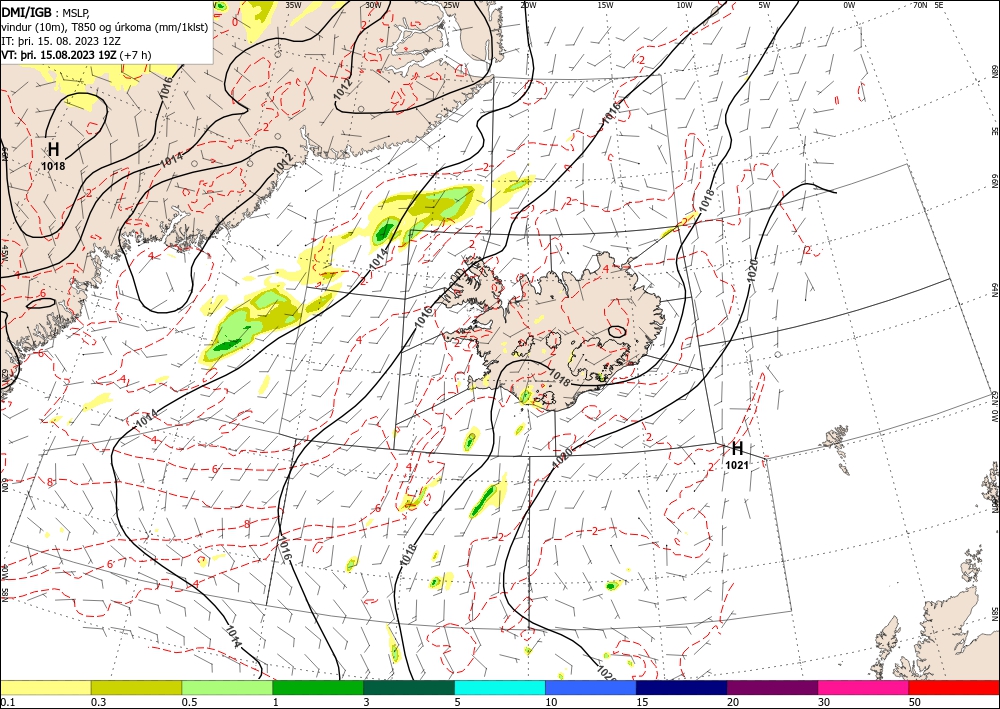
Task: Click the 1016 isobar label west of Iceland
Action: coord(424,318)
